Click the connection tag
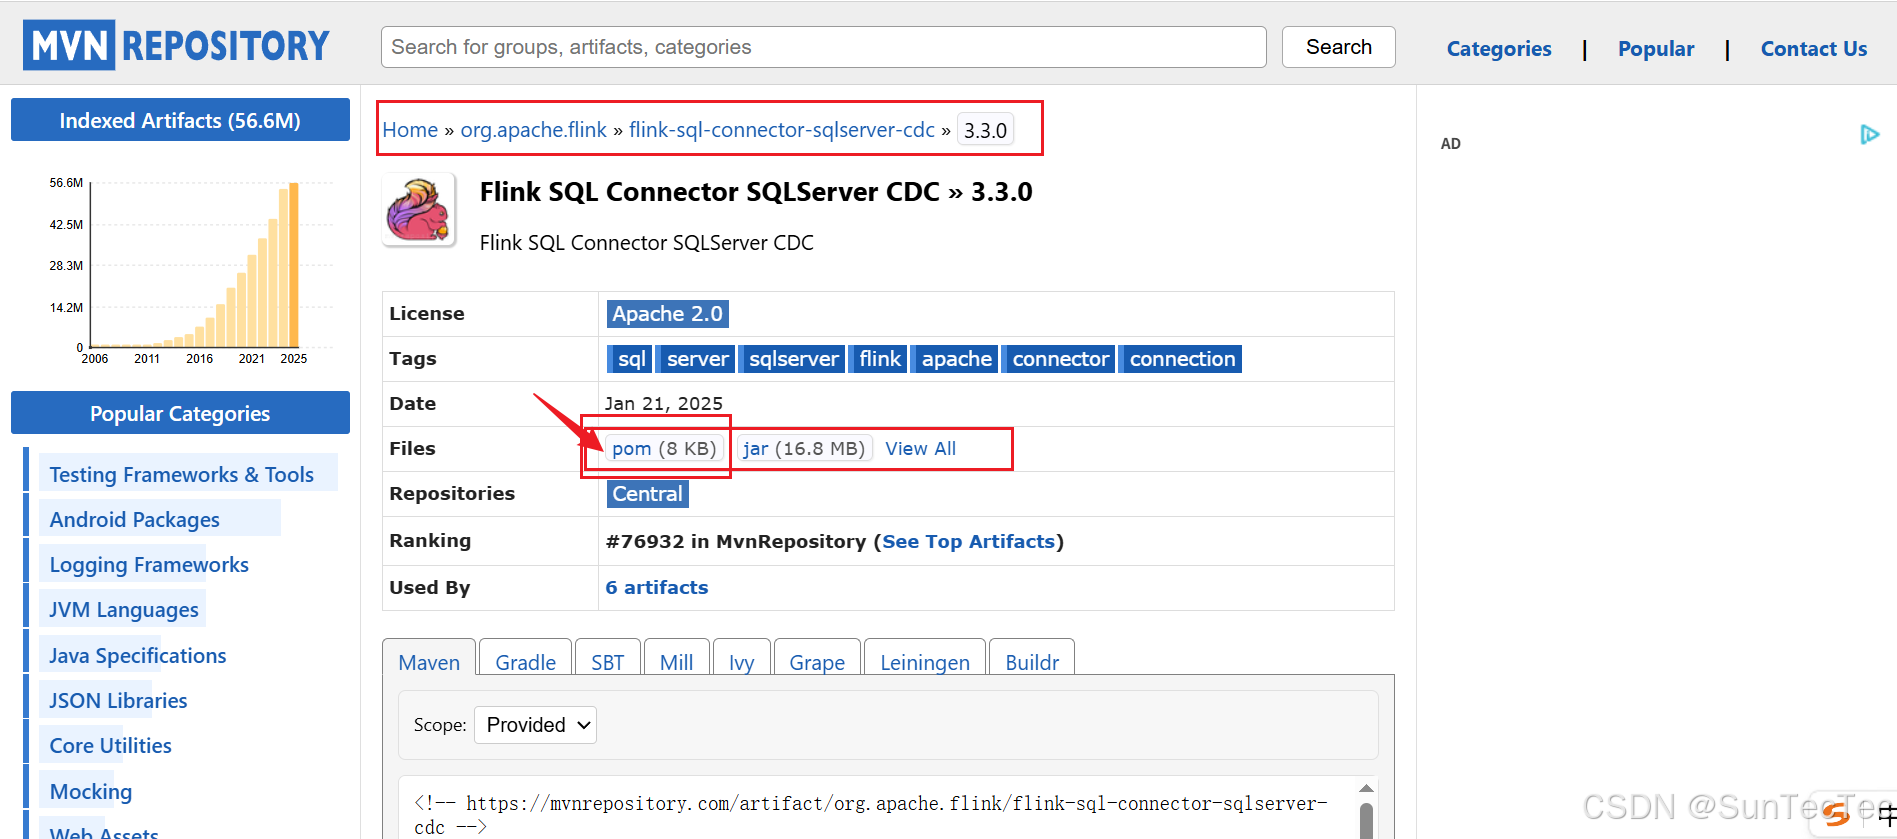Viewport: 1897px width, 839px height. [1182, 359]
